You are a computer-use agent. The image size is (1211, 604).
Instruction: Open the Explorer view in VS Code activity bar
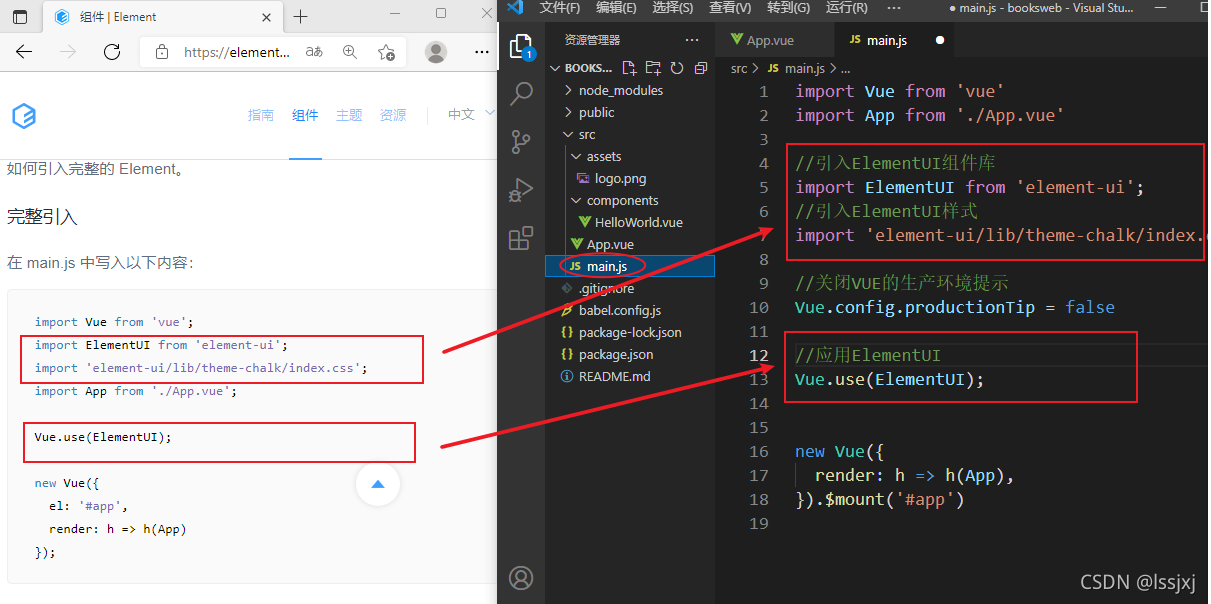(x=521, y=47)
